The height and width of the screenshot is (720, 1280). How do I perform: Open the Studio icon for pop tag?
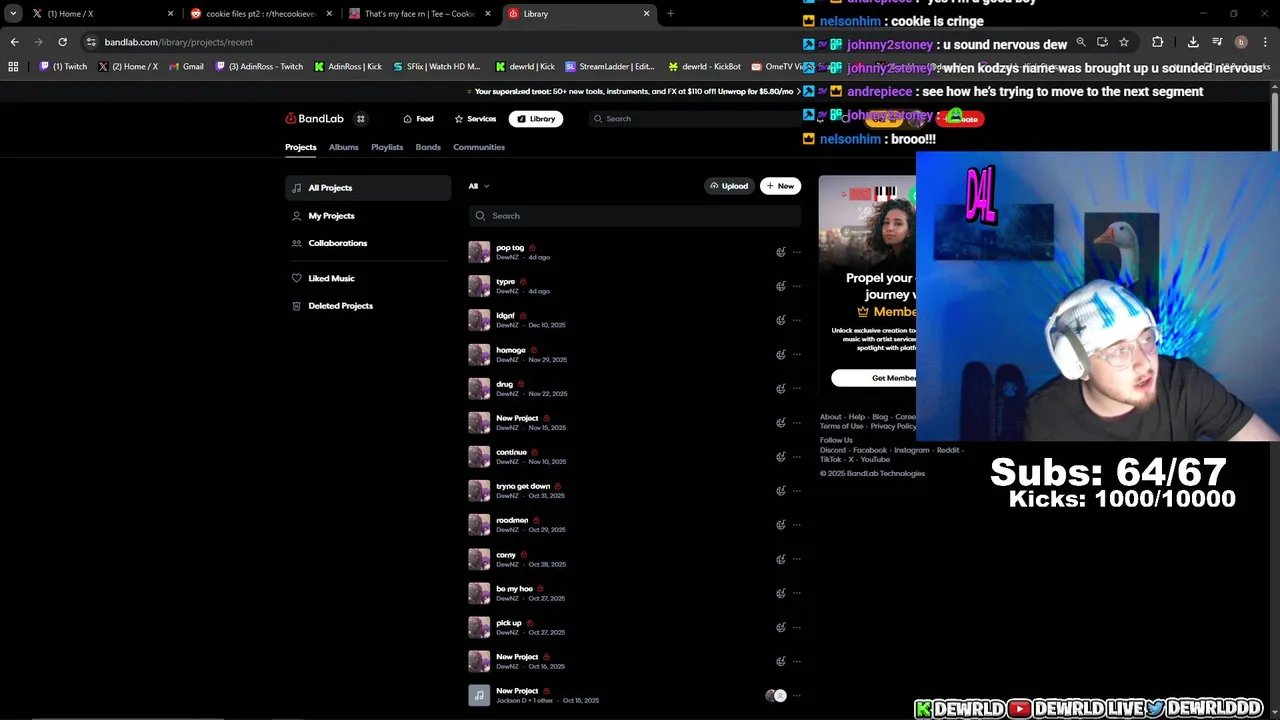point(781,252)
